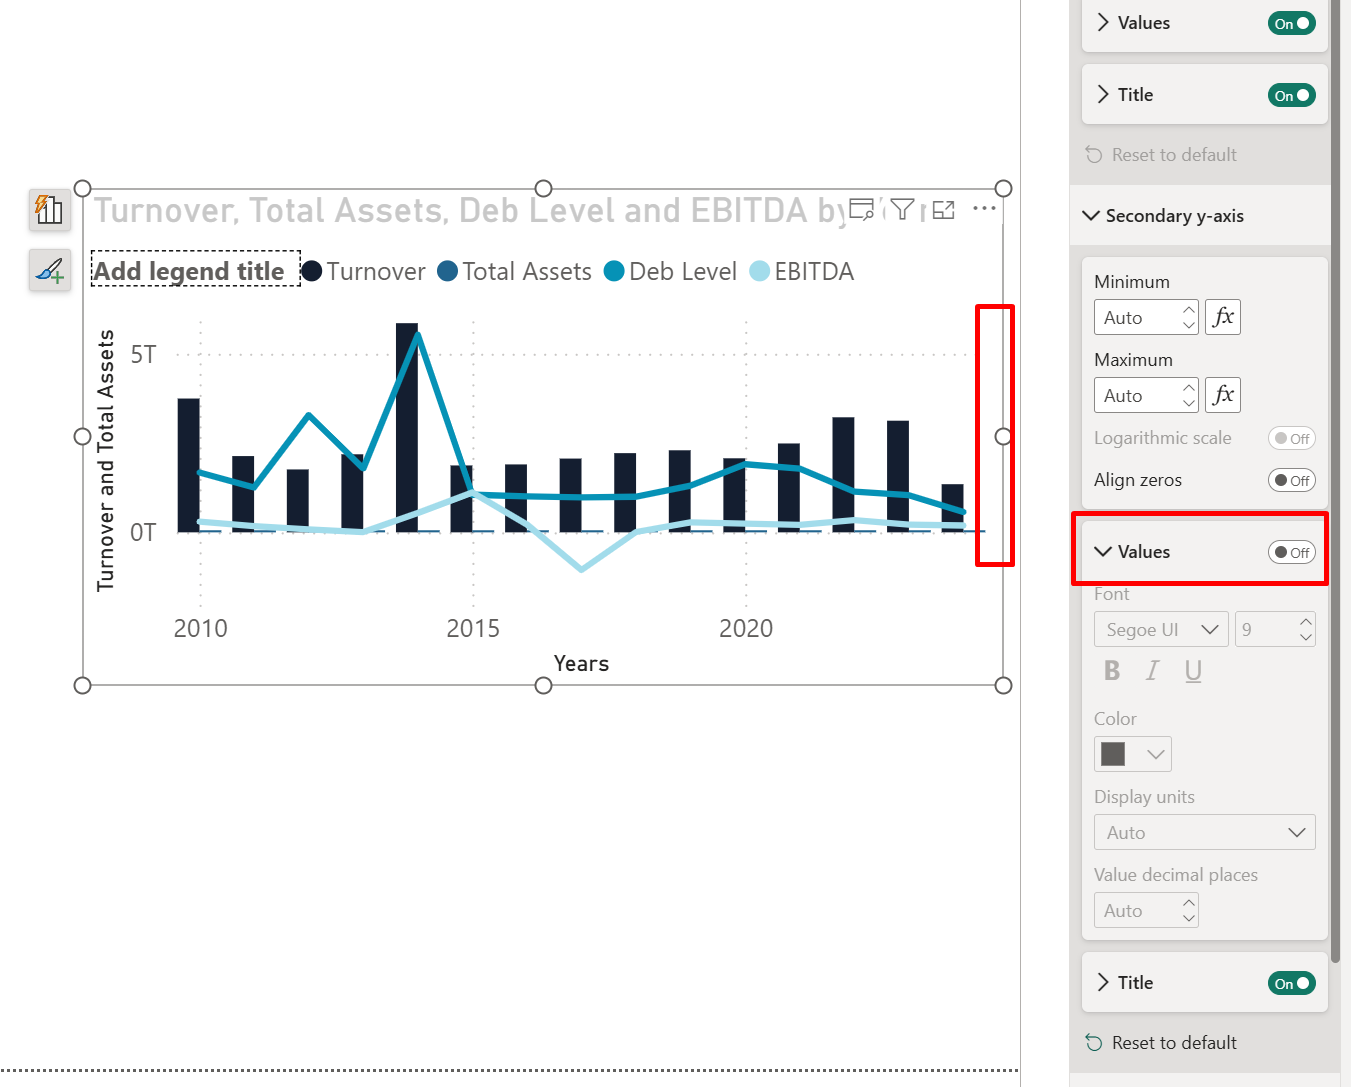The height and width of the screenshot is (1087, 1351).
Task: Click the format pane vertical scrollbar
Action: 1336,480
